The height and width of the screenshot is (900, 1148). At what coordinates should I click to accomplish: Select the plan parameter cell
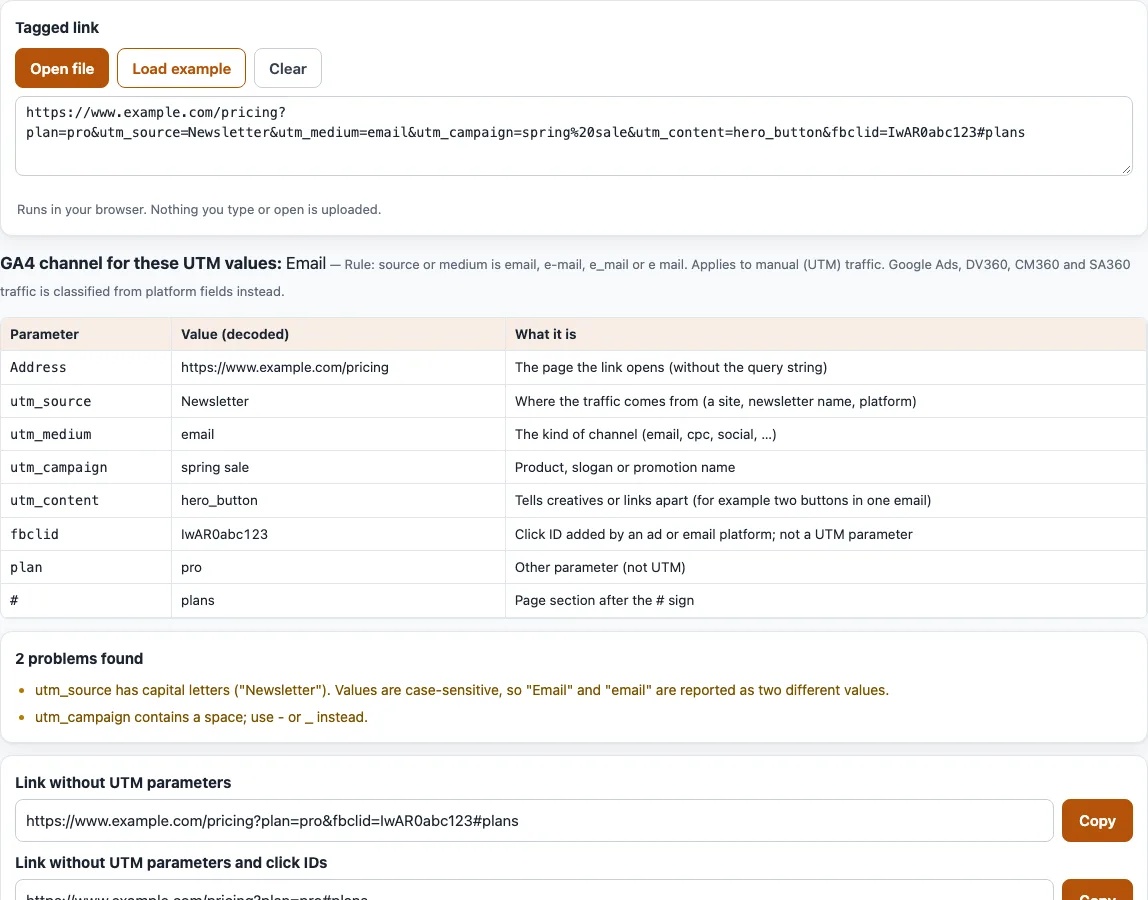(x=86, y=567)
